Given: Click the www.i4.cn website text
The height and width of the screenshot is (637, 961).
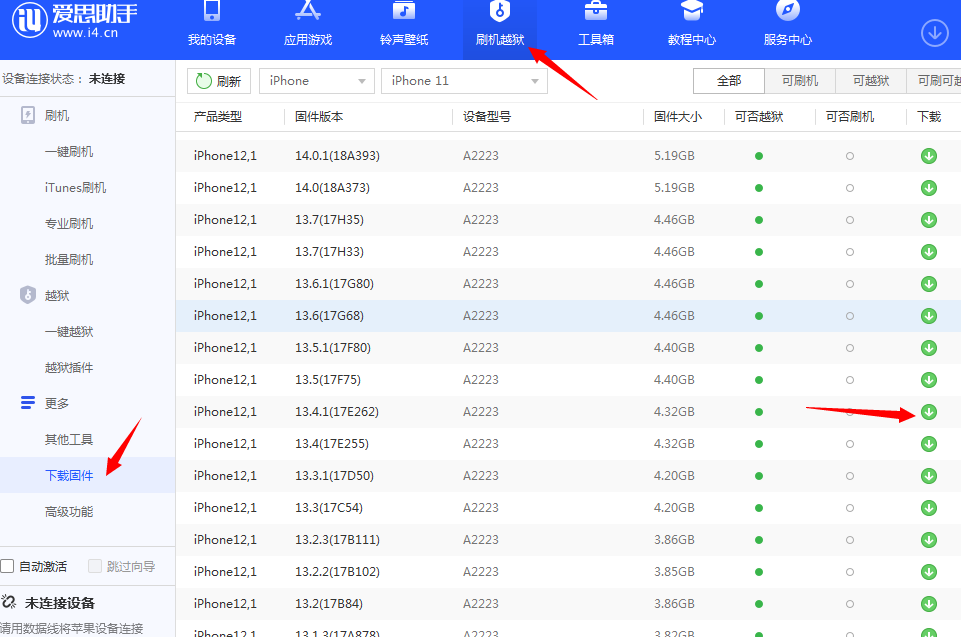Looking at the screenshot, I should pyautogui.click(x=85, y=33).
